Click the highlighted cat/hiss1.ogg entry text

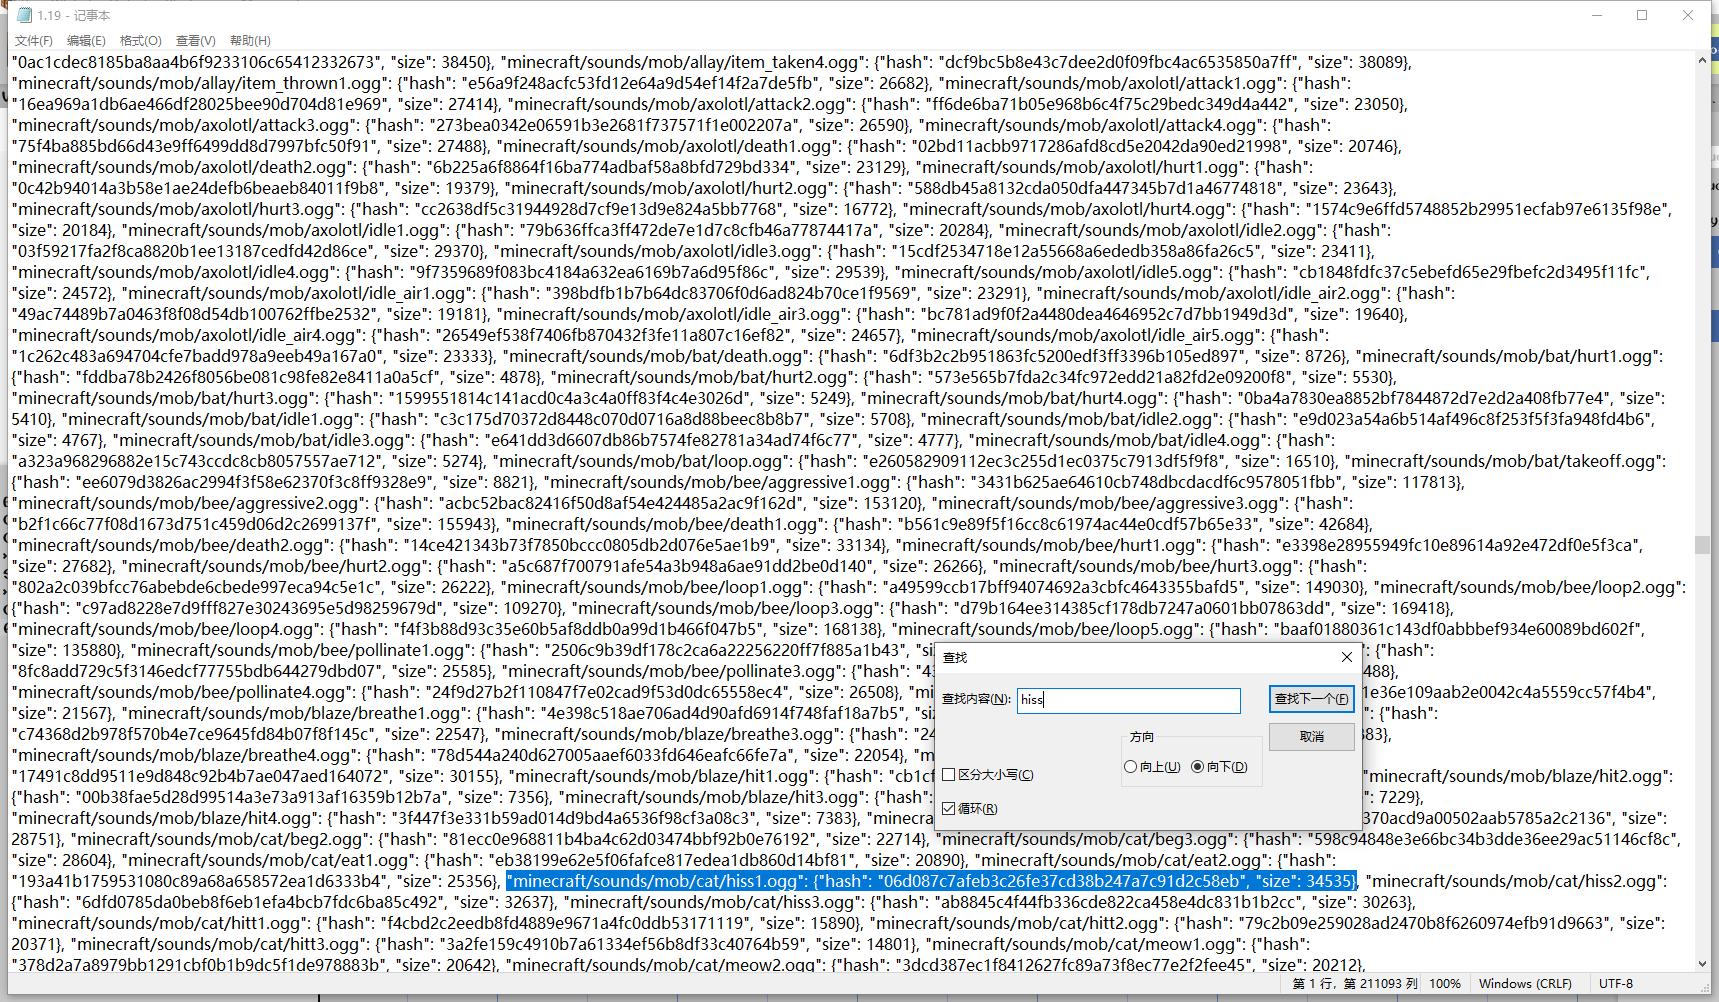932,881
